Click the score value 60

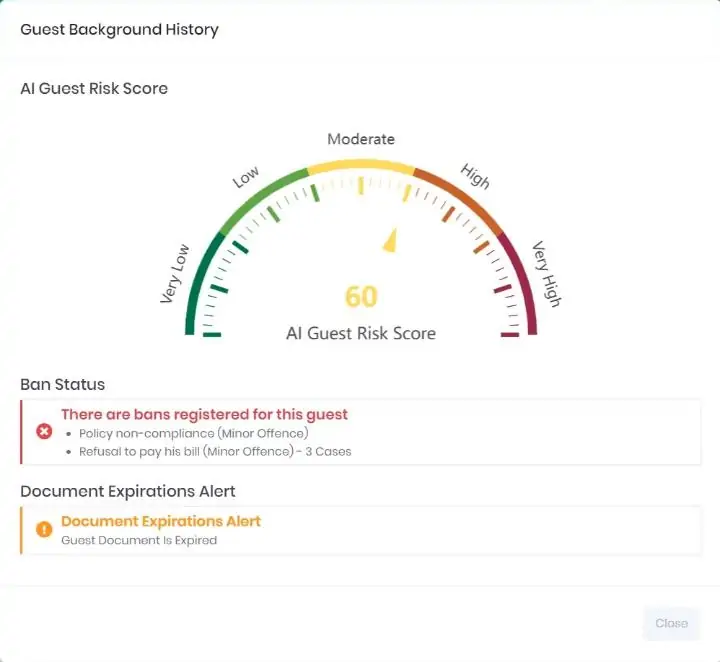click(x=361, y=297)
